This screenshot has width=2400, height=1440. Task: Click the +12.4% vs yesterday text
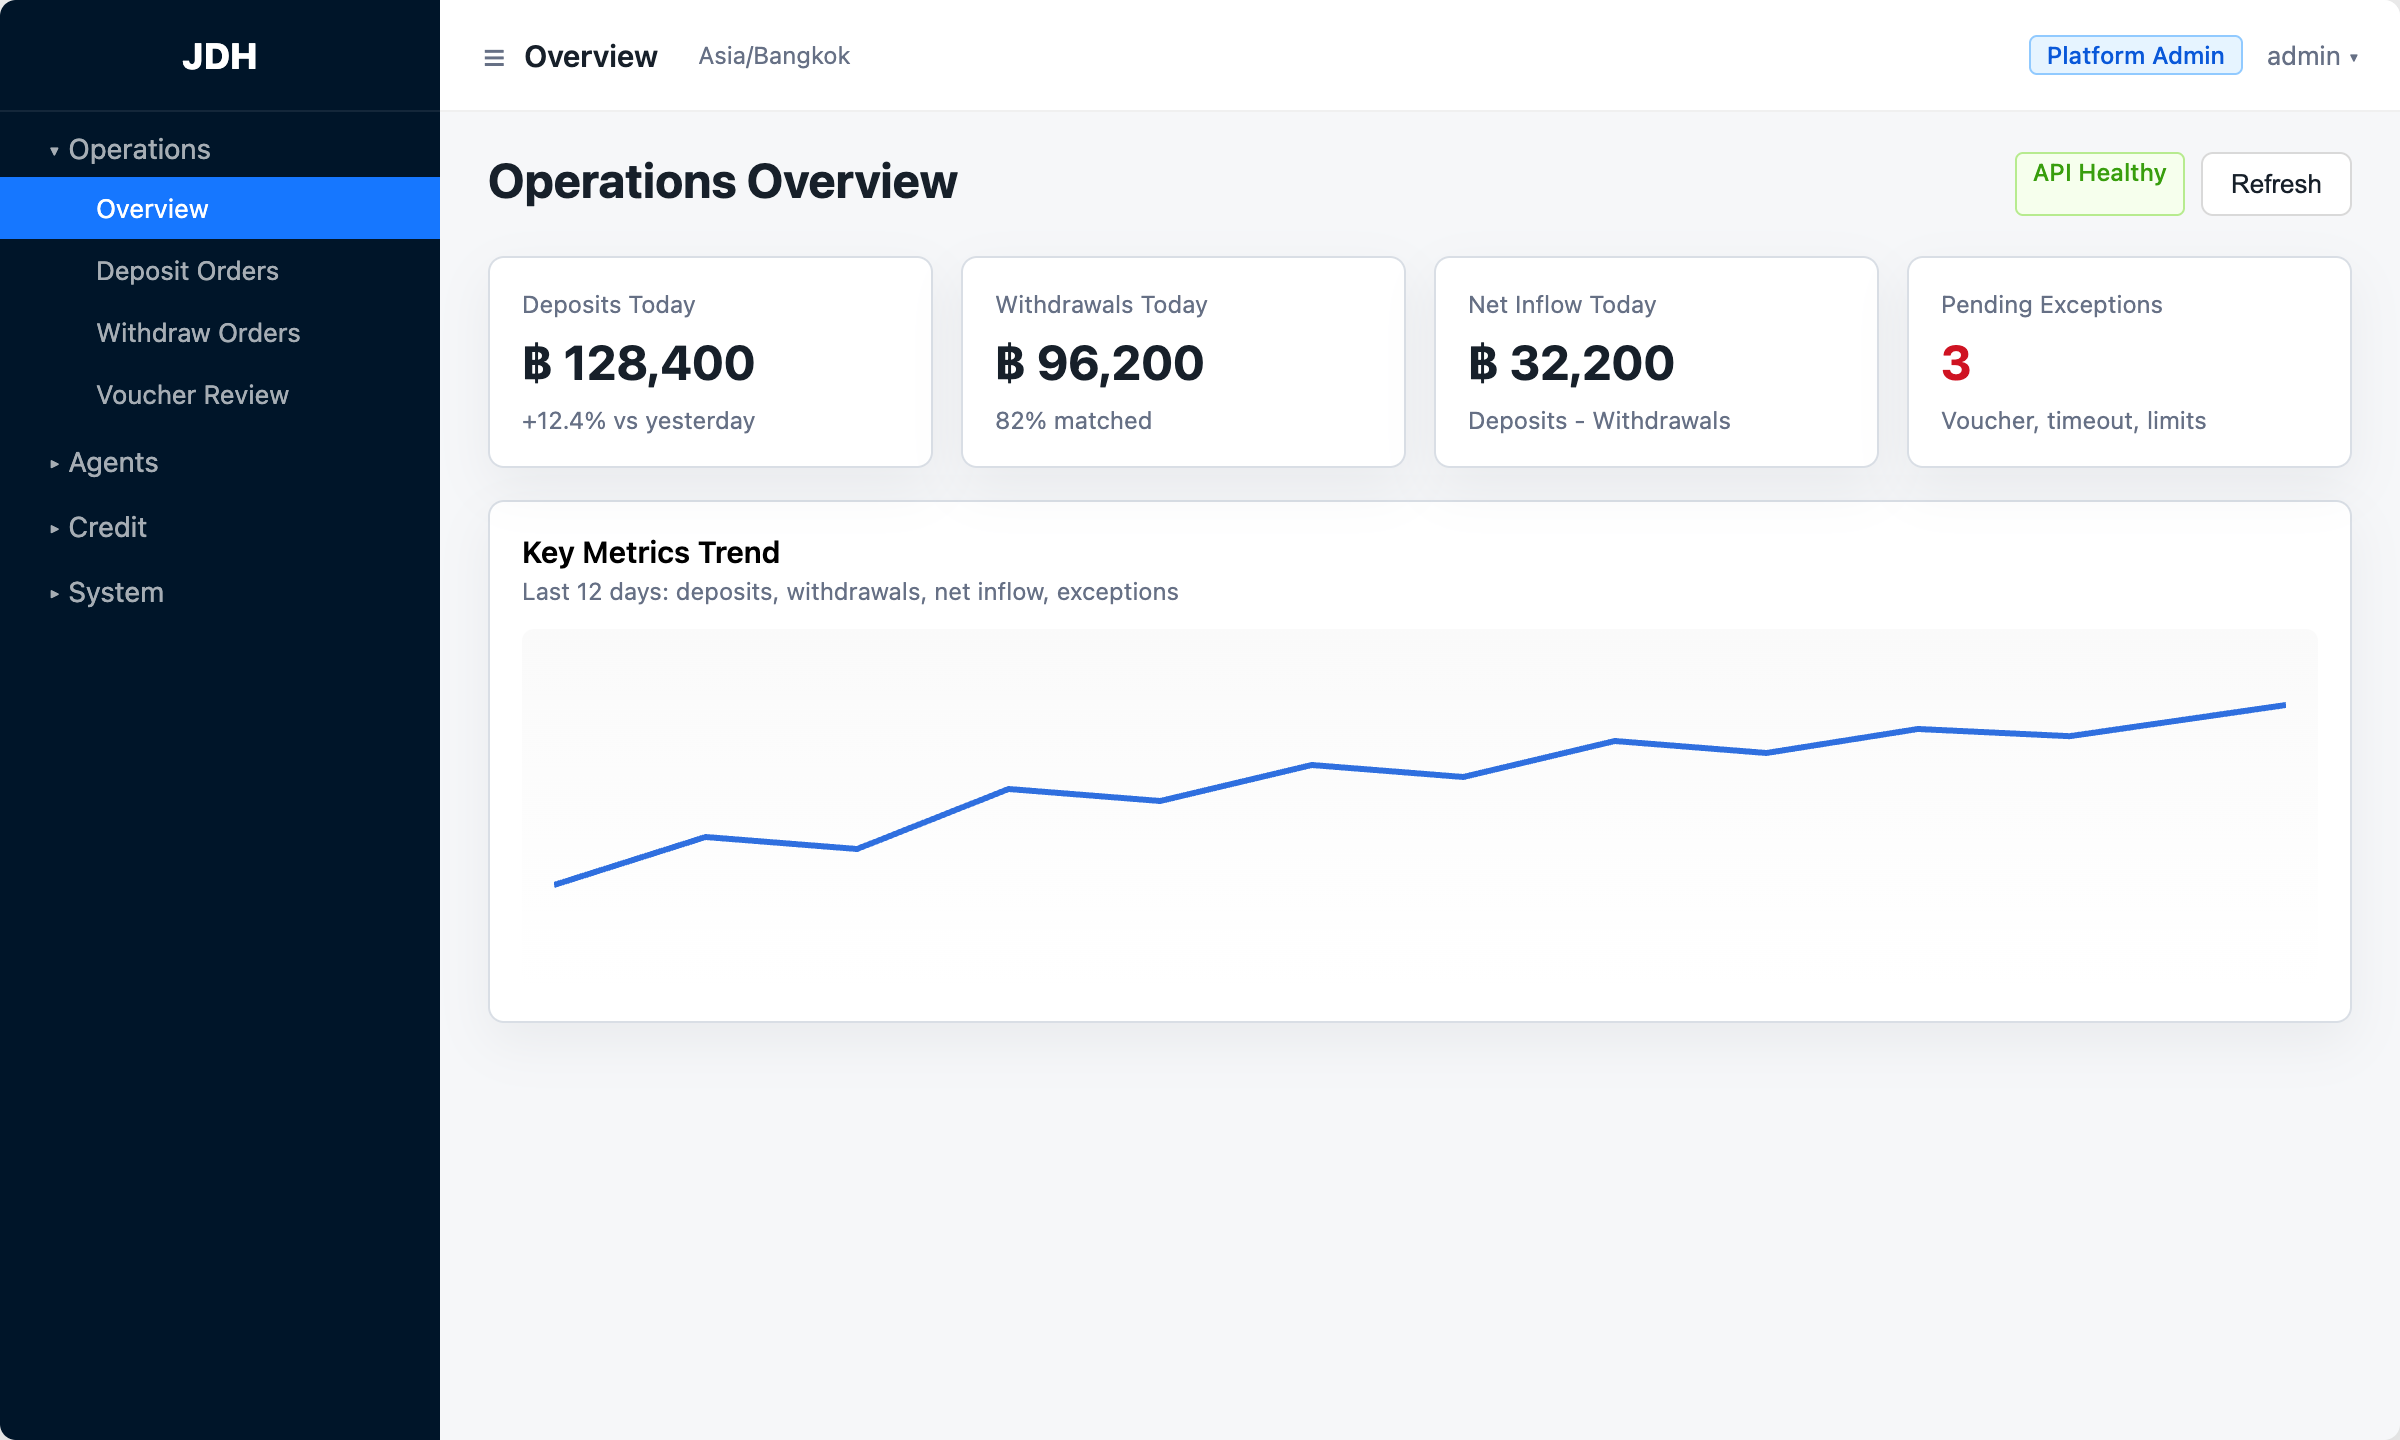(x=638, y=420)
